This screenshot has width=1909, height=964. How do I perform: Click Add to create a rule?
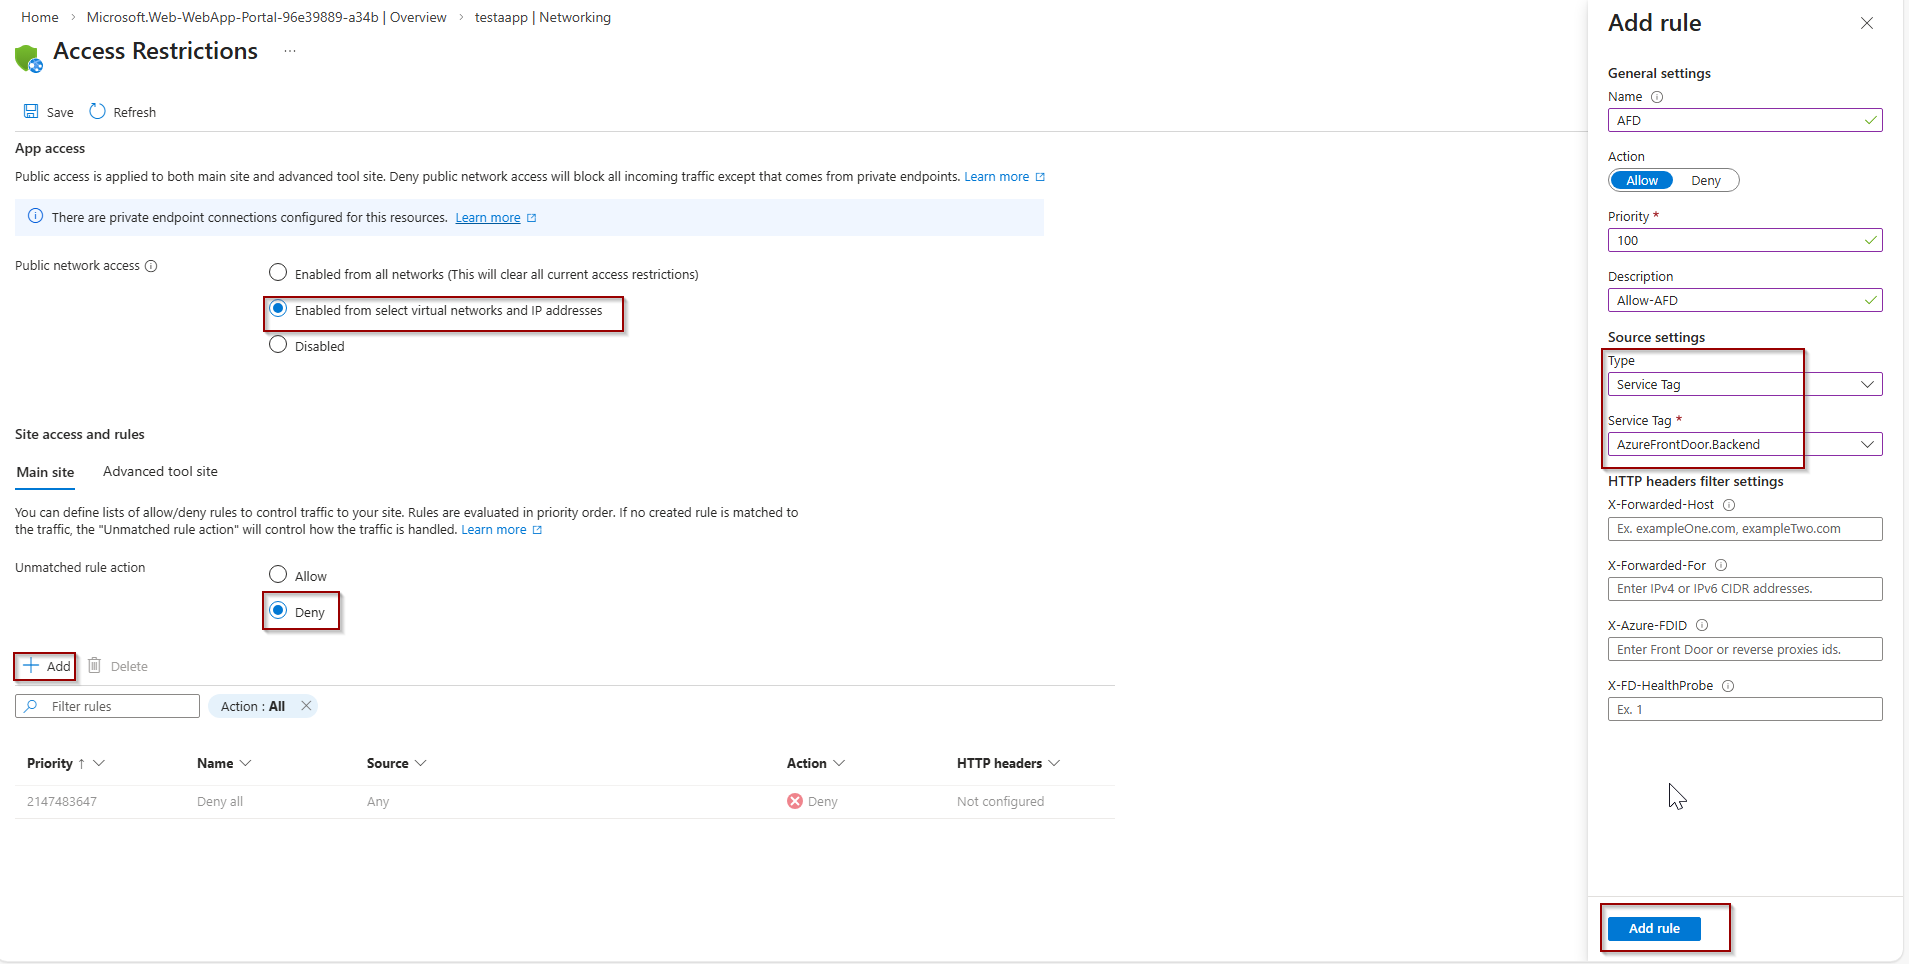click(47, 666)
